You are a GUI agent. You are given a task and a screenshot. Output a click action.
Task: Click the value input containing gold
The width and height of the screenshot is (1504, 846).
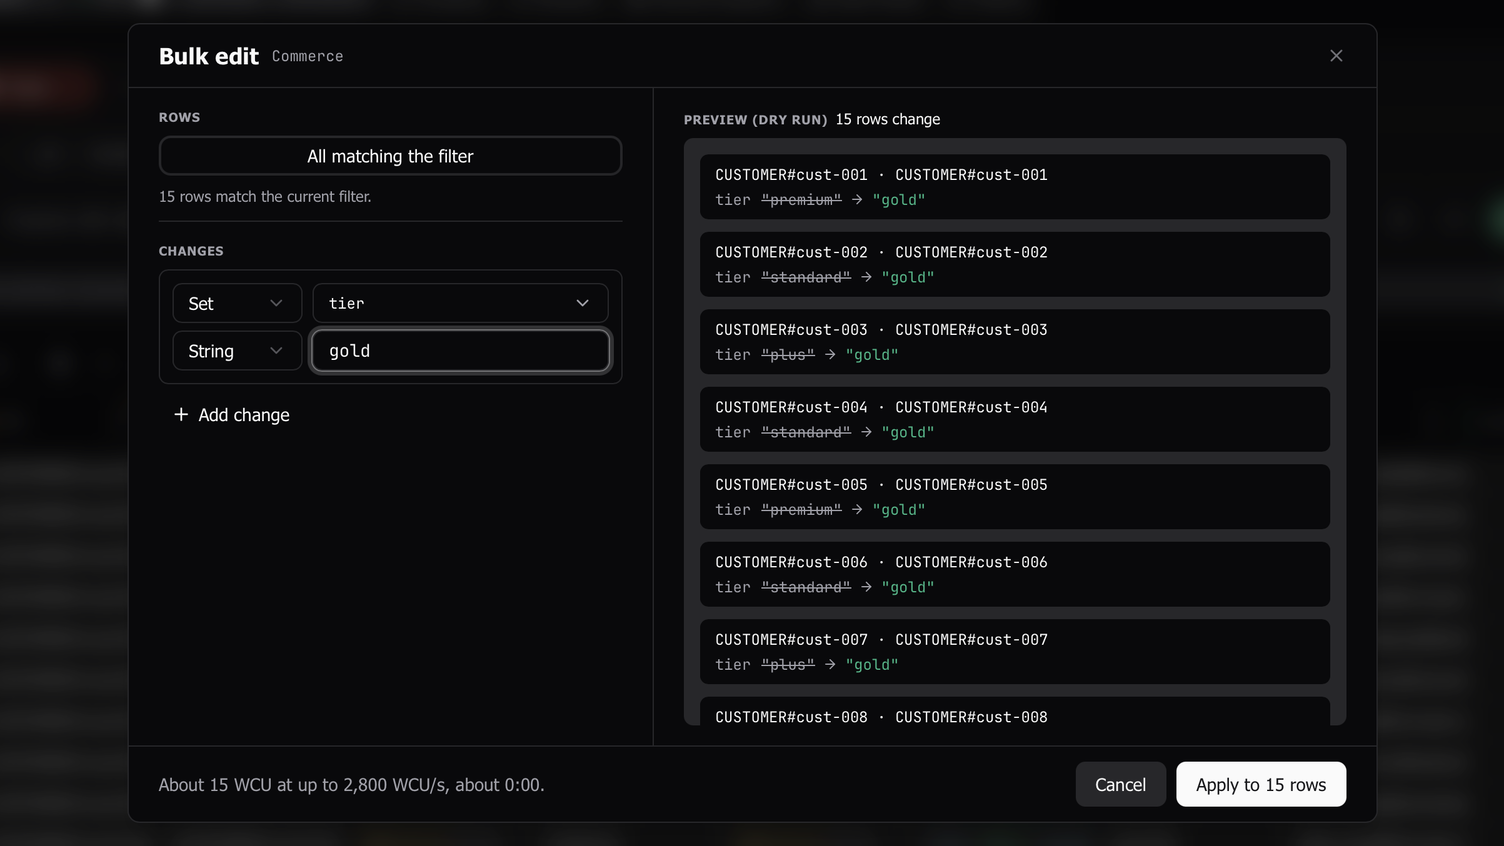pyautogui.click(x=460, y=351)
